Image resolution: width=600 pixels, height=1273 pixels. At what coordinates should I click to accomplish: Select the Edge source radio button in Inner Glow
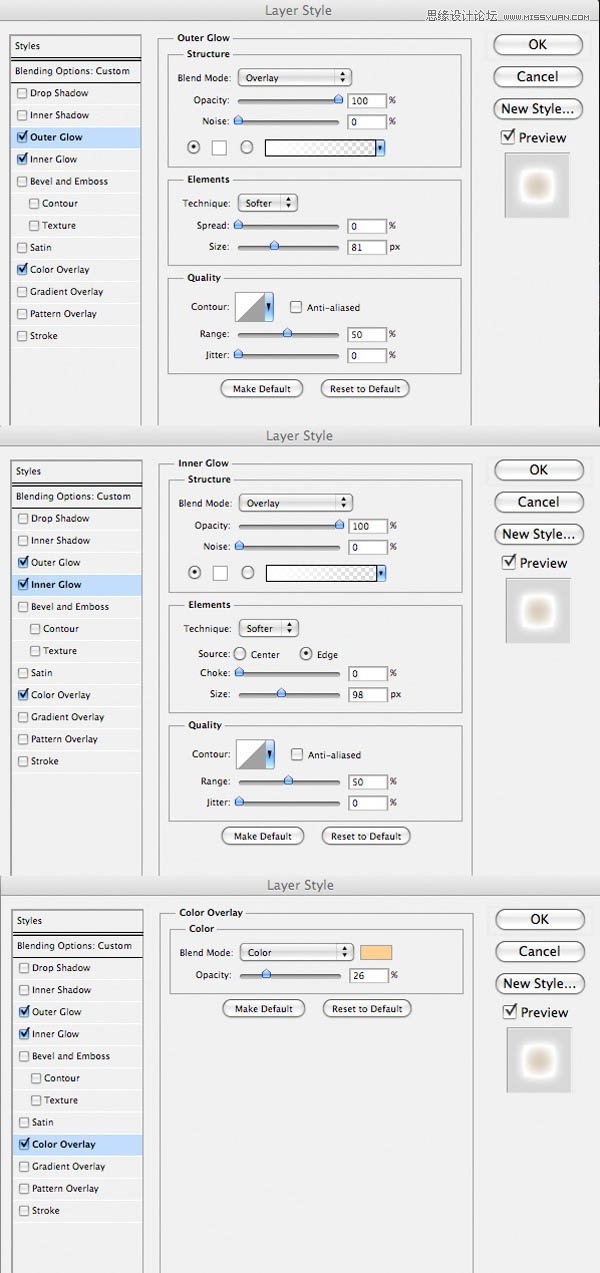[306, 654]
